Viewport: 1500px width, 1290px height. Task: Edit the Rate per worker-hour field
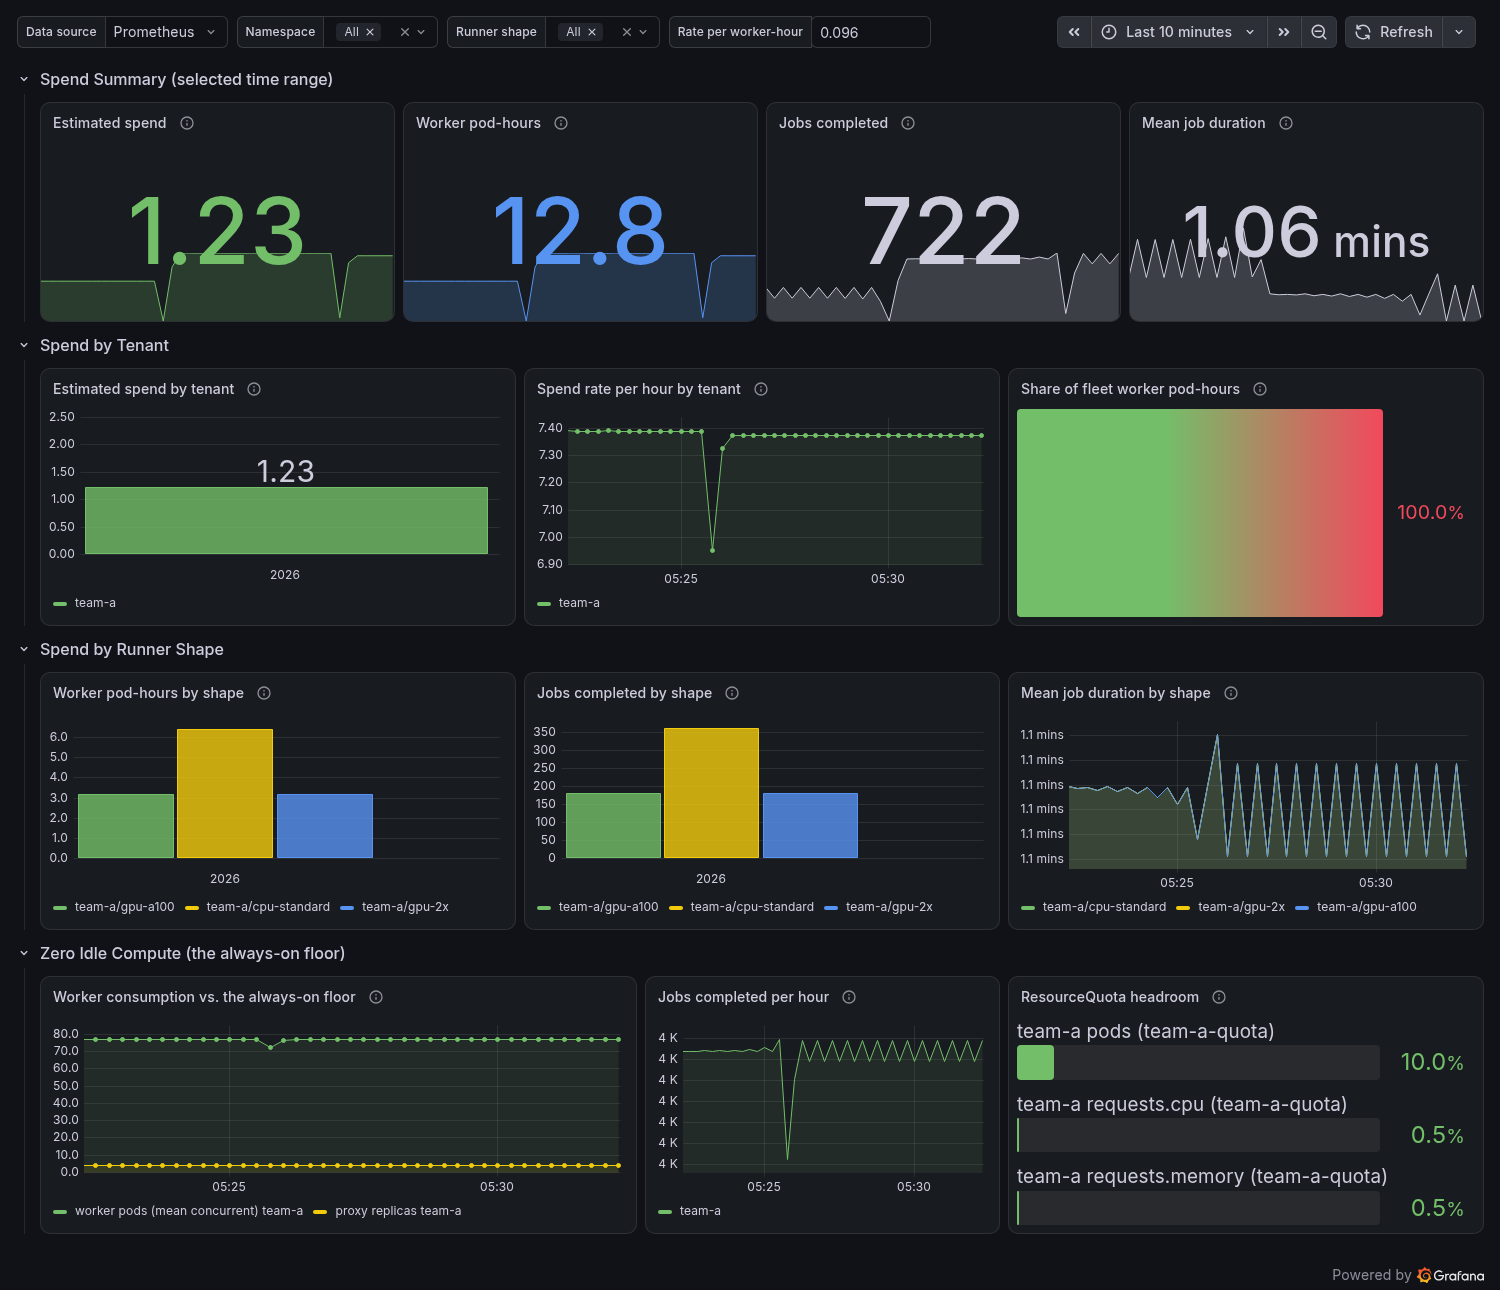870,32
